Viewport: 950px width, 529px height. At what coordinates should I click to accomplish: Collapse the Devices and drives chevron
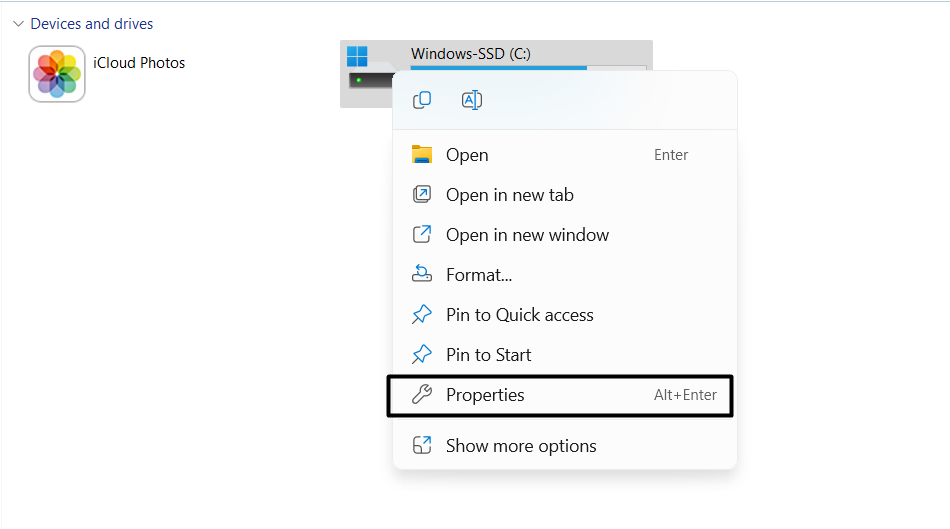[x=18, y=24]
